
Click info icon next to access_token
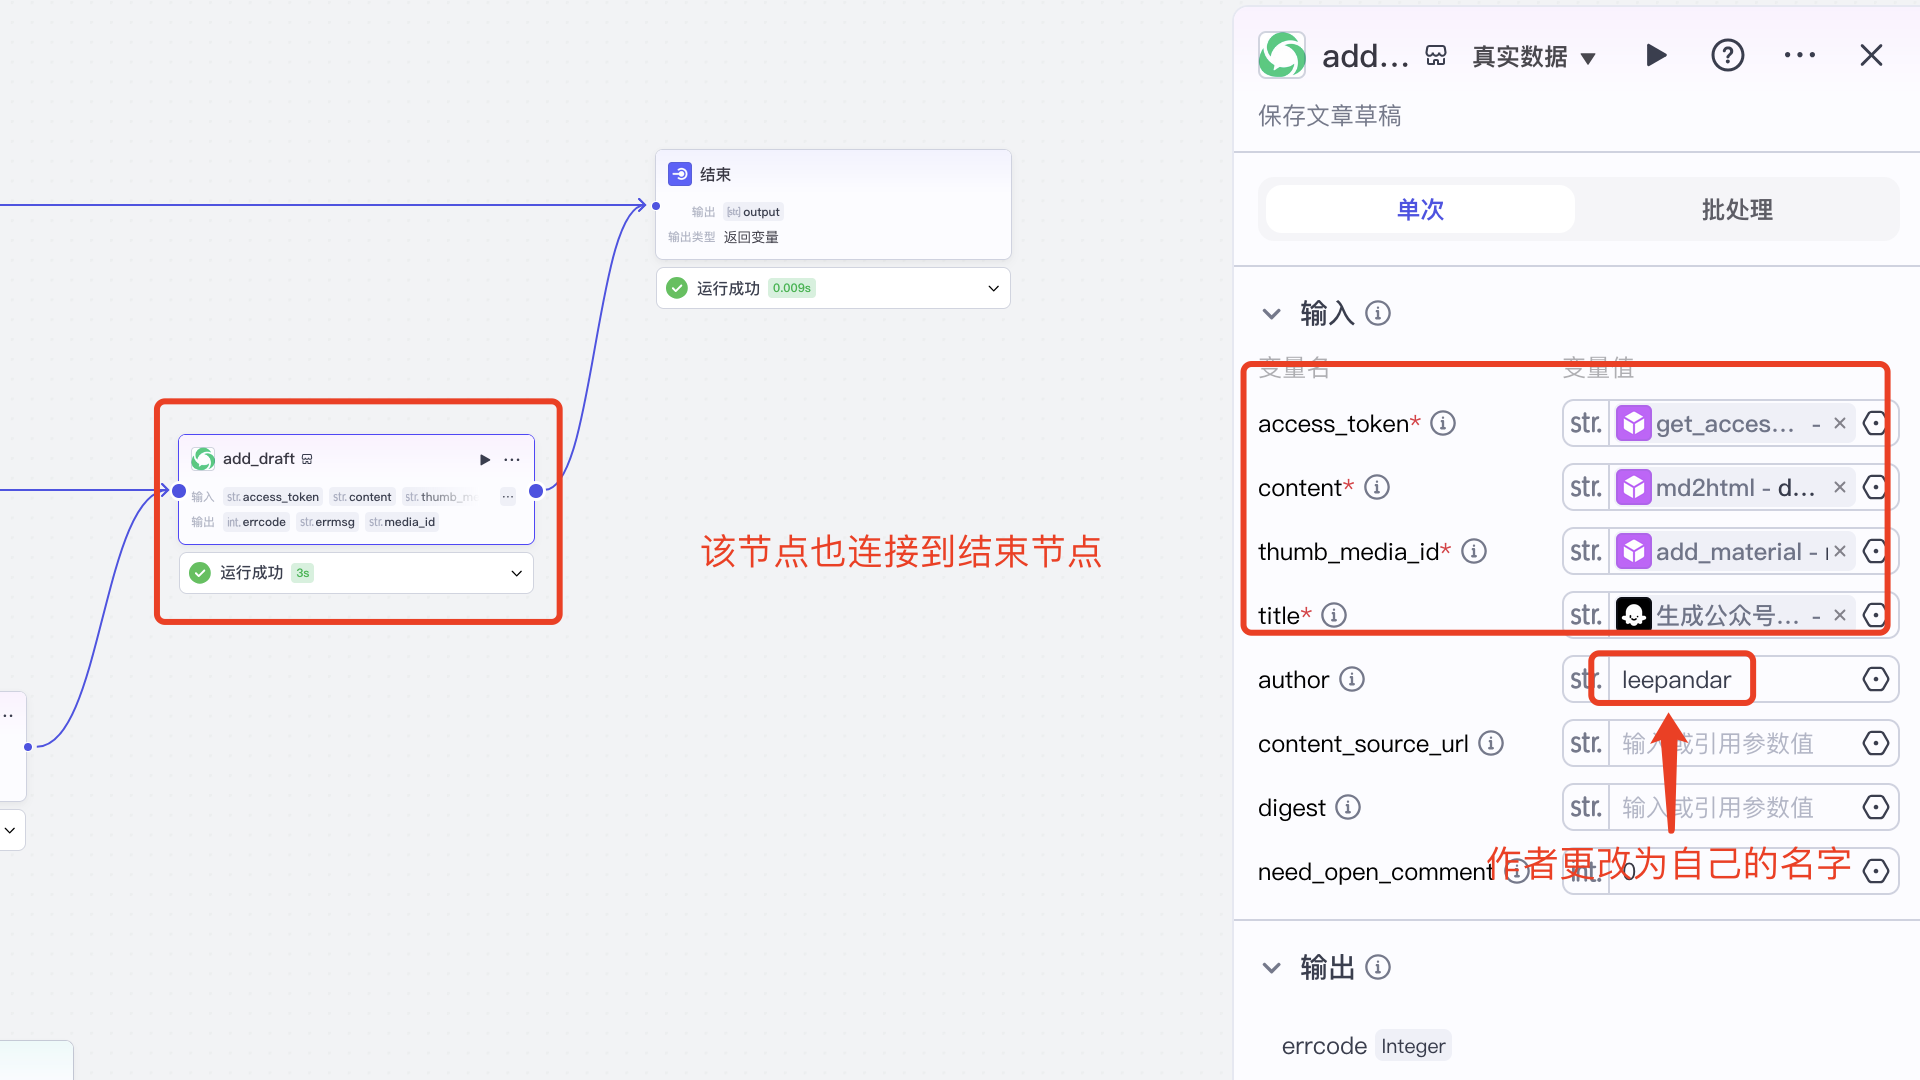(1442, 423)
